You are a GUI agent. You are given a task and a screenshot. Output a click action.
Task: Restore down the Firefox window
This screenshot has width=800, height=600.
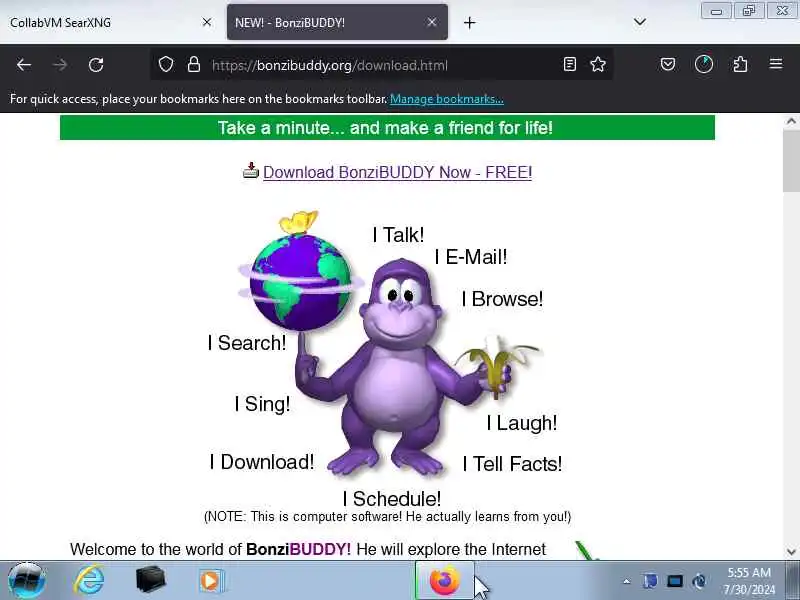(749, 11)
